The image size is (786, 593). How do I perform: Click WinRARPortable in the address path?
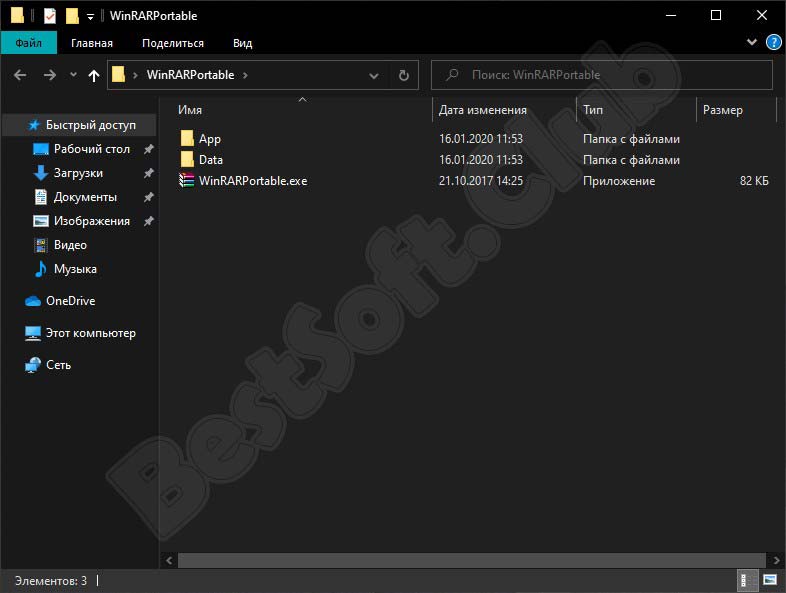190,75
